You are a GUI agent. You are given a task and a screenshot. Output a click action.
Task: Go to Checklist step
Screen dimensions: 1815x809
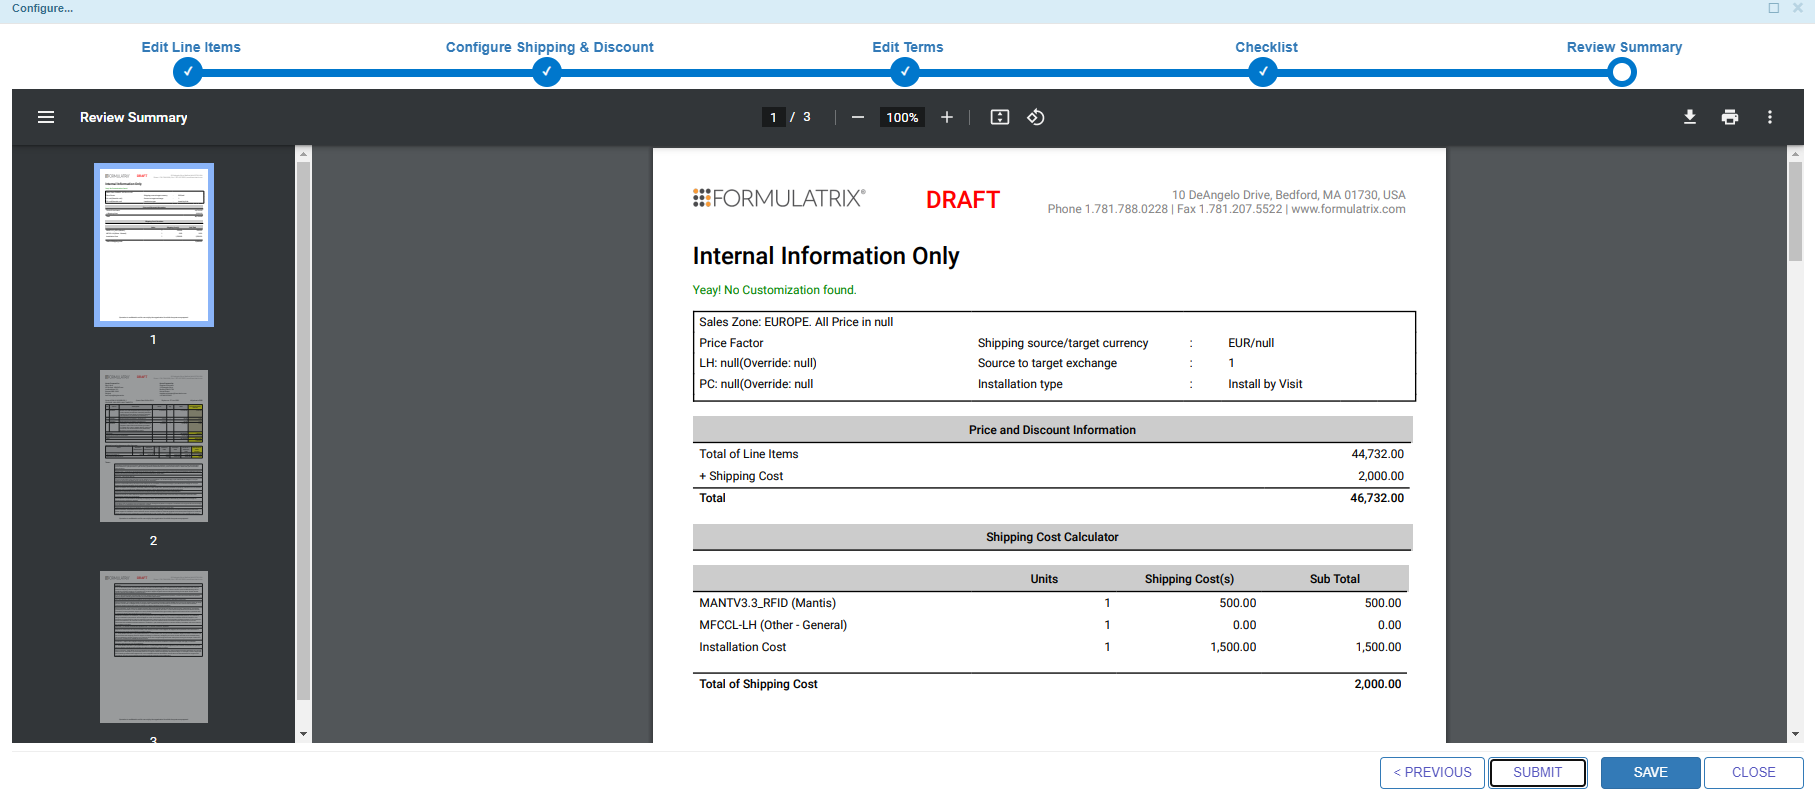point(1263,72)
